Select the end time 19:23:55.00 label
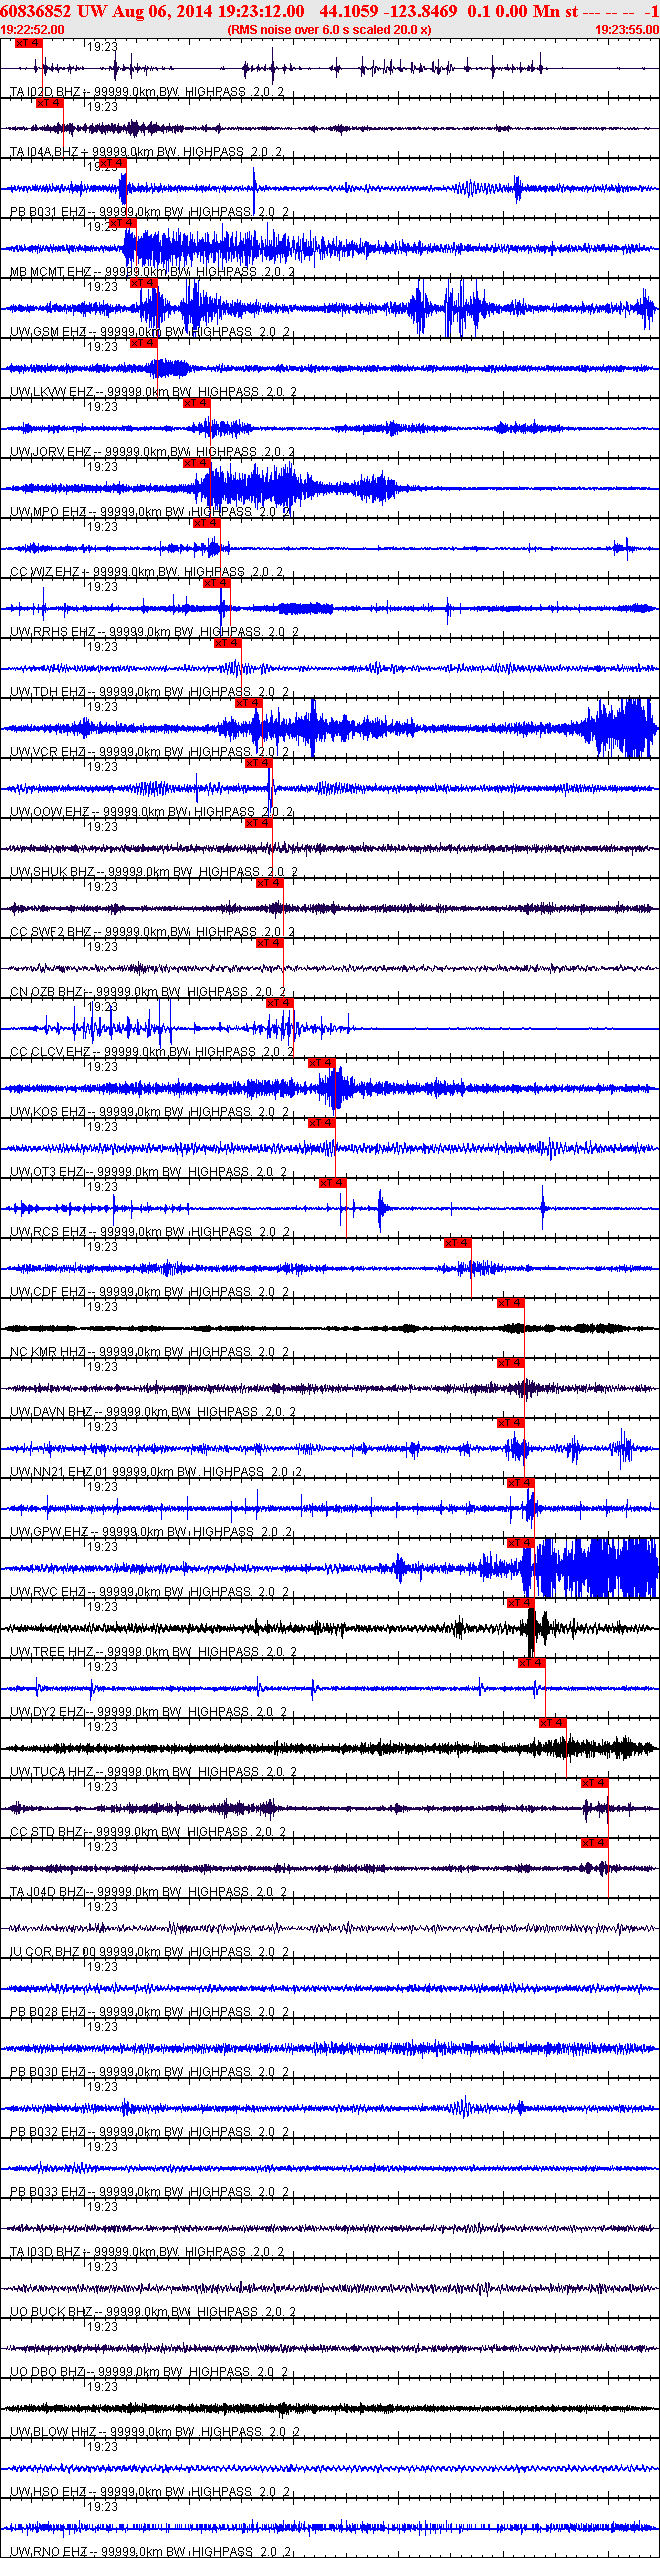The width and height of the screenshot is (660, 2558). click(x=627, y=30)
